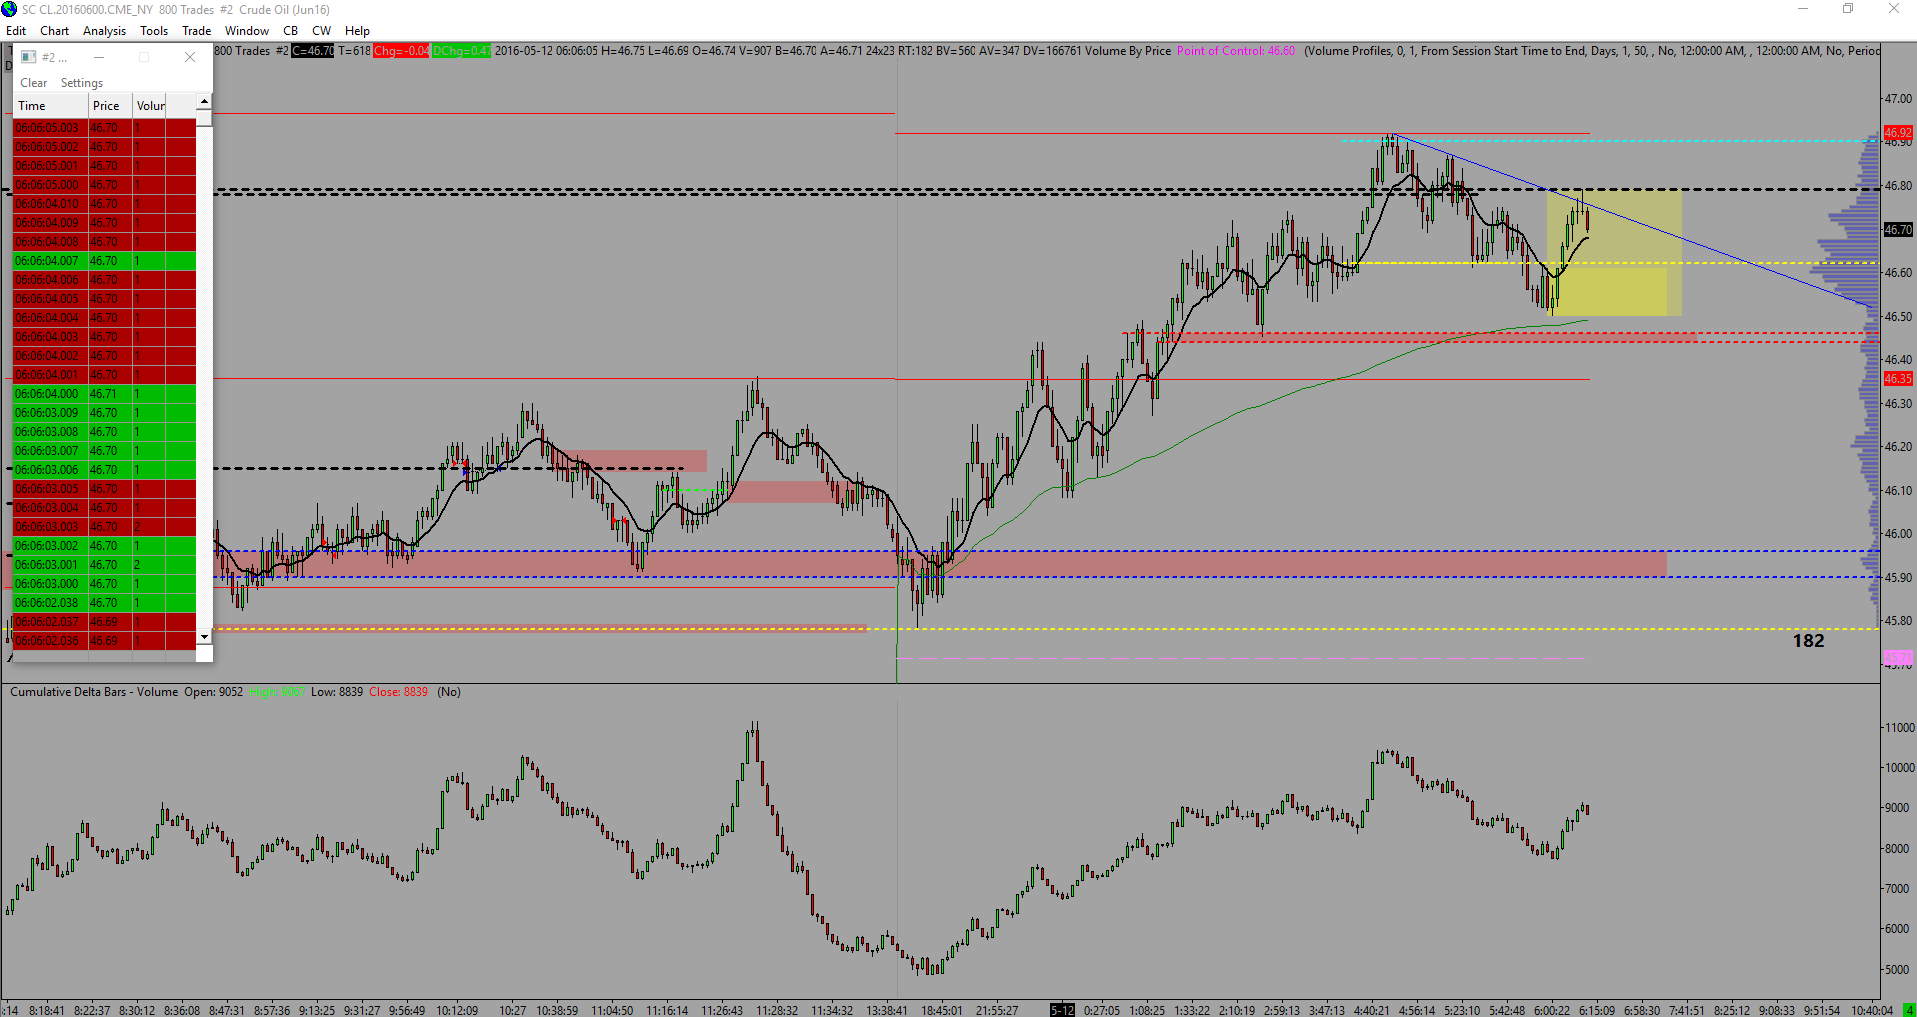
Task: Click the T=618 value in chart header
Action: tap(354, 51)
